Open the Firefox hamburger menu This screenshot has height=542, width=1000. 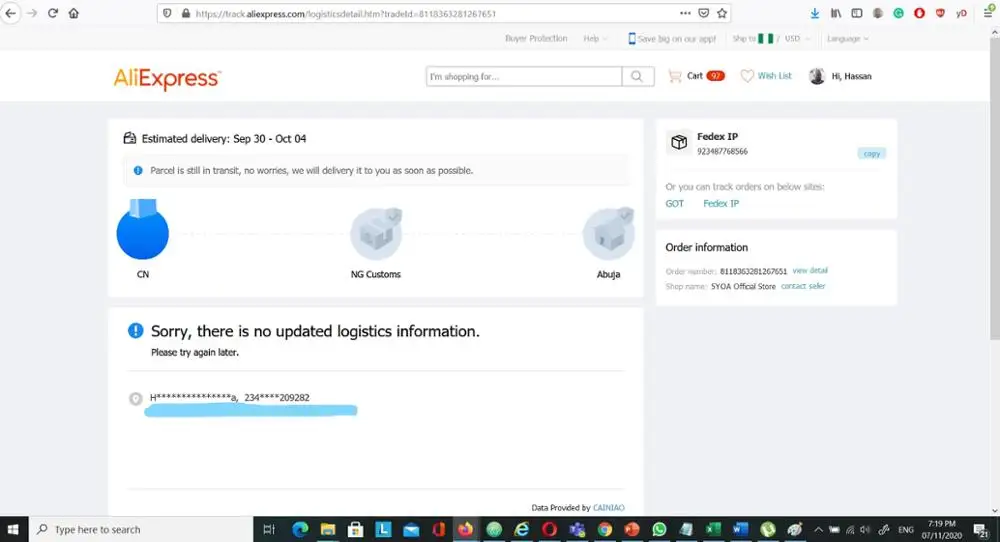click(x=987, y=13)
